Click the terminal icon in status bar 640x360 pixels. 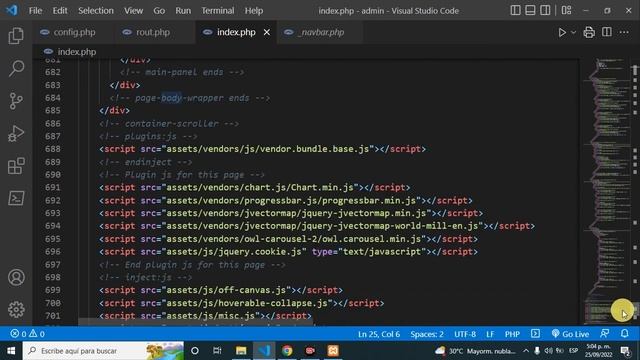tap(535, 334)
